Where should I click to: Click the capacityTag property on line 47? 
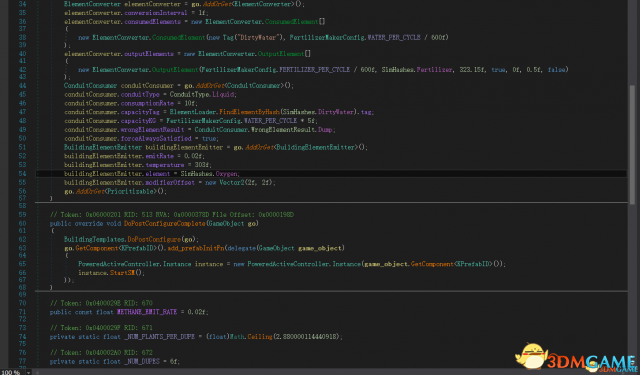(x=140, y=112)
